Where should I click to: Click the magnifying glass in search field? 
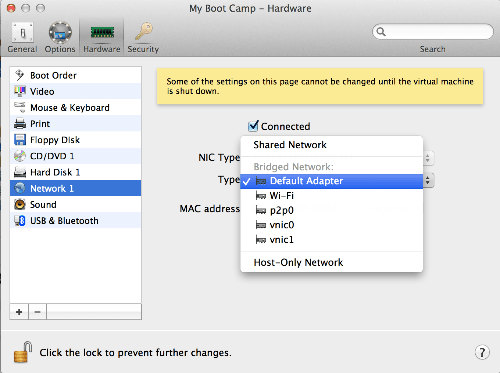[x=381, y=32]
